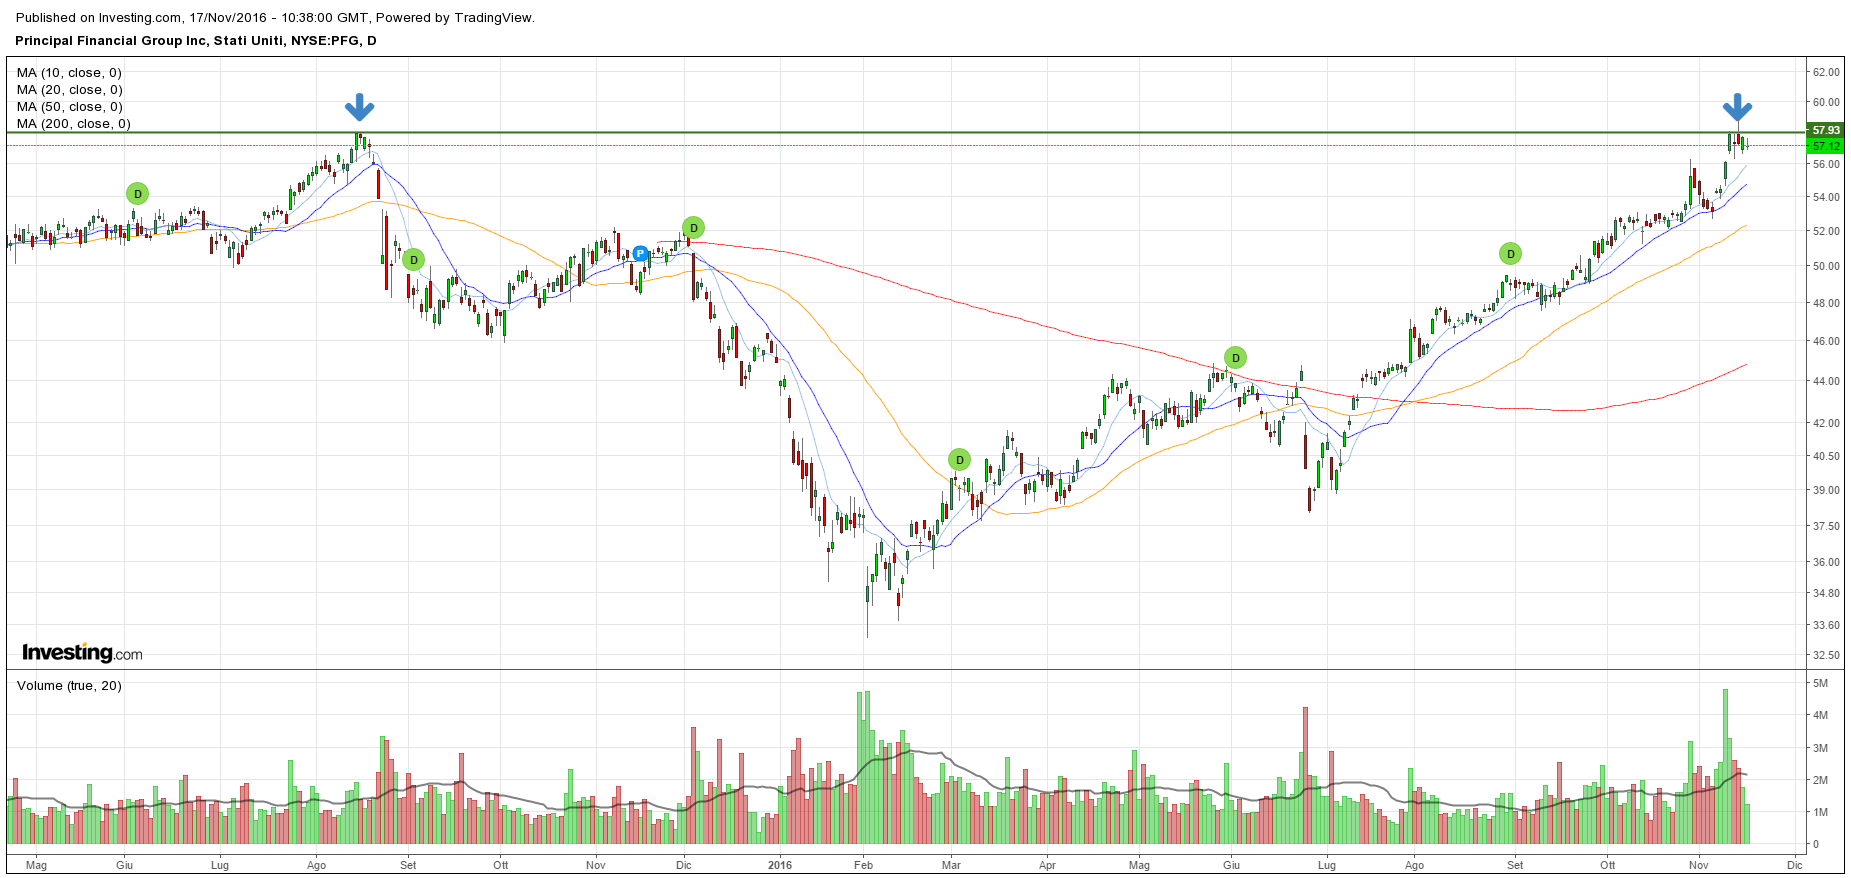The height and width of the screenshot is (878, 1851).
Task: Click the 5M volume axis label
Action: pyautogui.click(x=1820, y=683)
